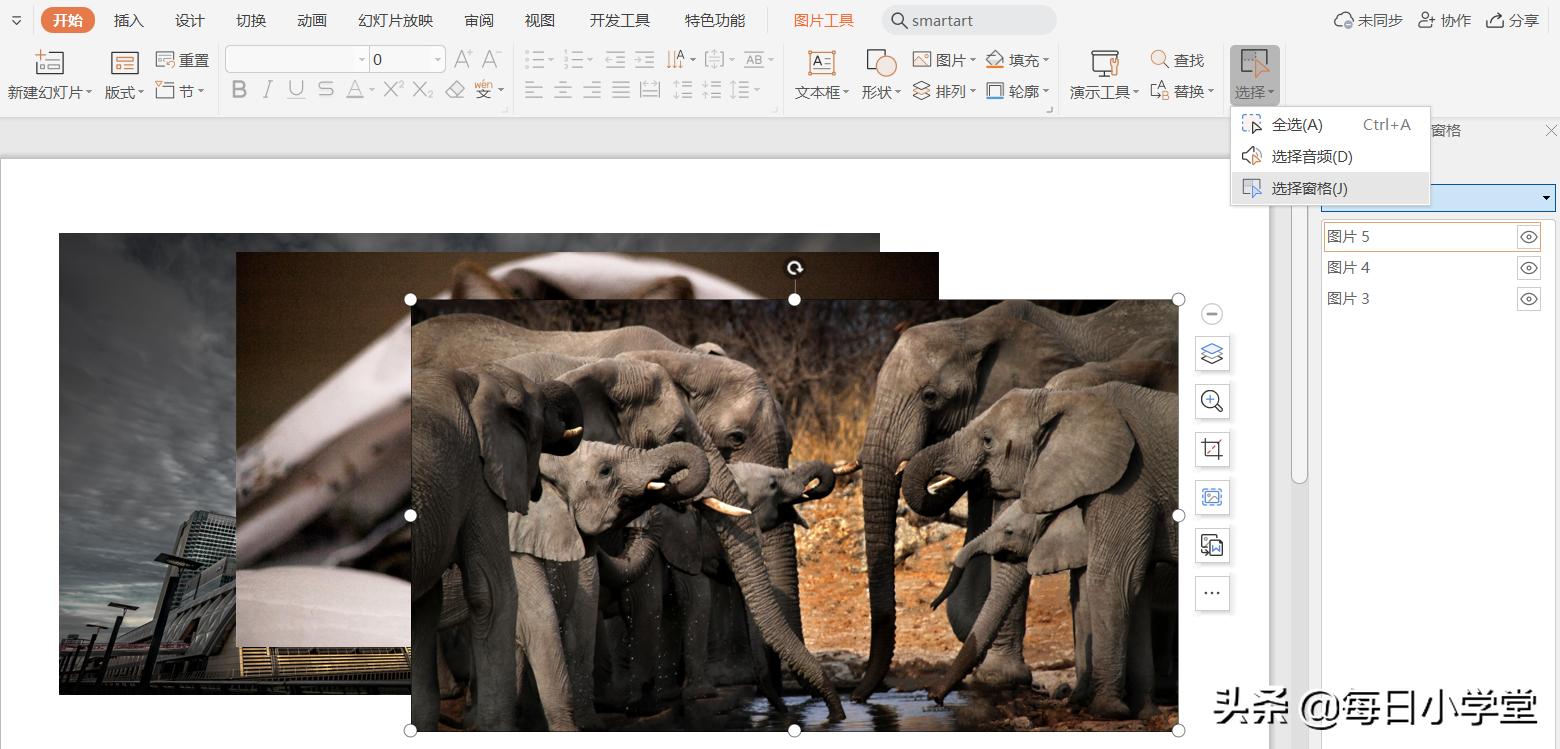Click the 文本框 text box icon

tap(821, 63)
